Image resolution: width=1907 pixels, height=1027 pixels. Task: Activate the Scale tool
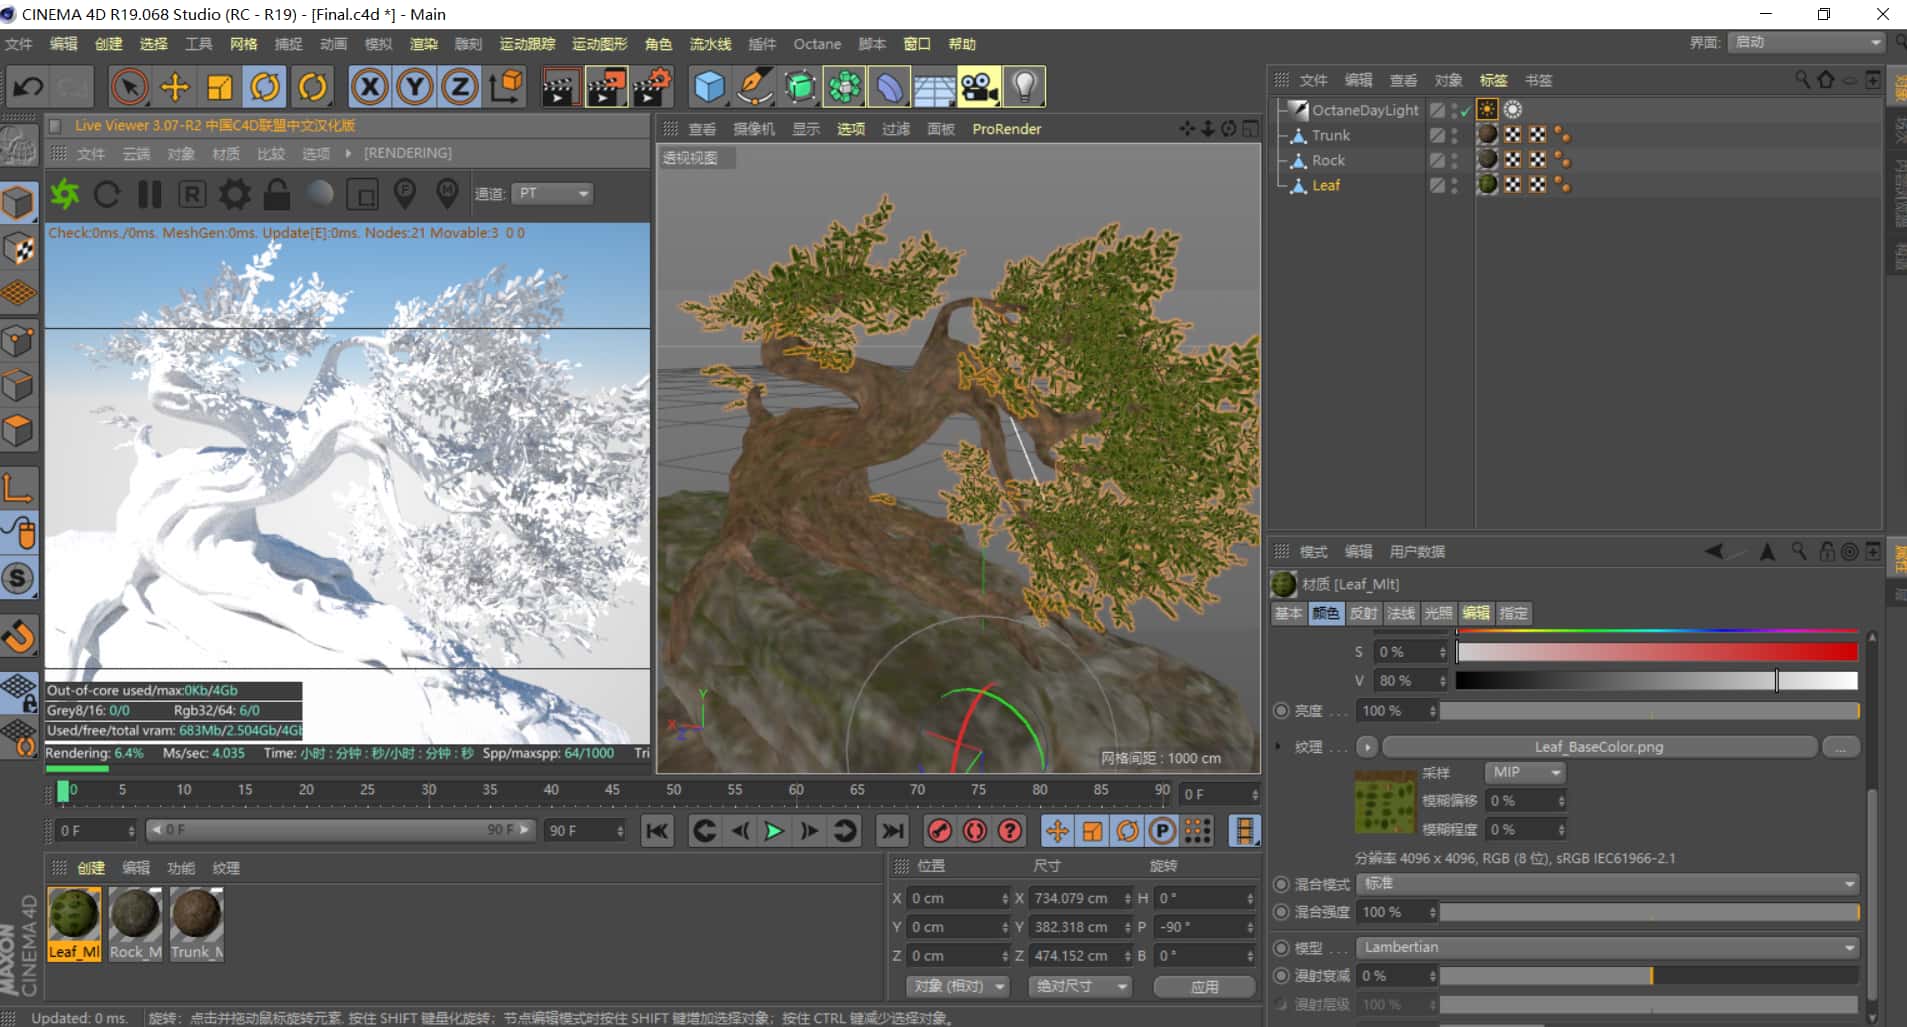click(220, 87)
